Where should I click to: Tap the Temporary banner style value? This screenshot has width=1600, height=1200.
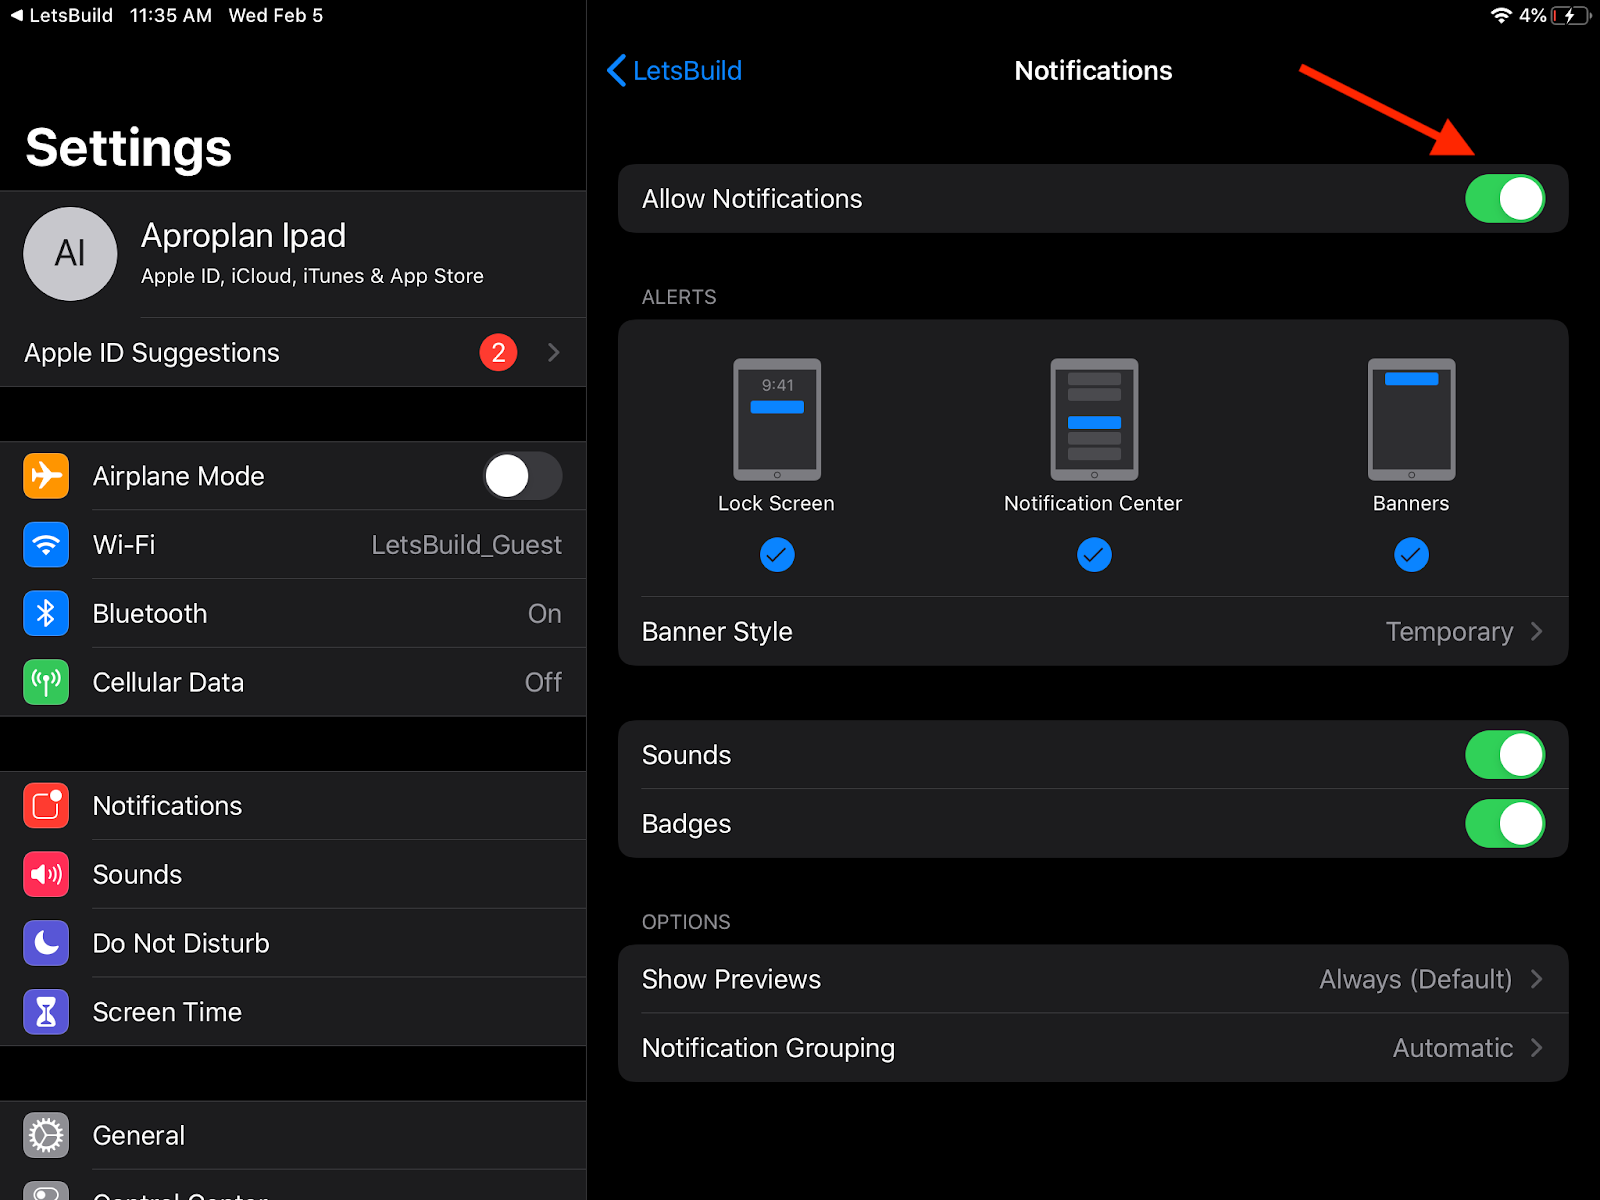tap(1449, 632)
